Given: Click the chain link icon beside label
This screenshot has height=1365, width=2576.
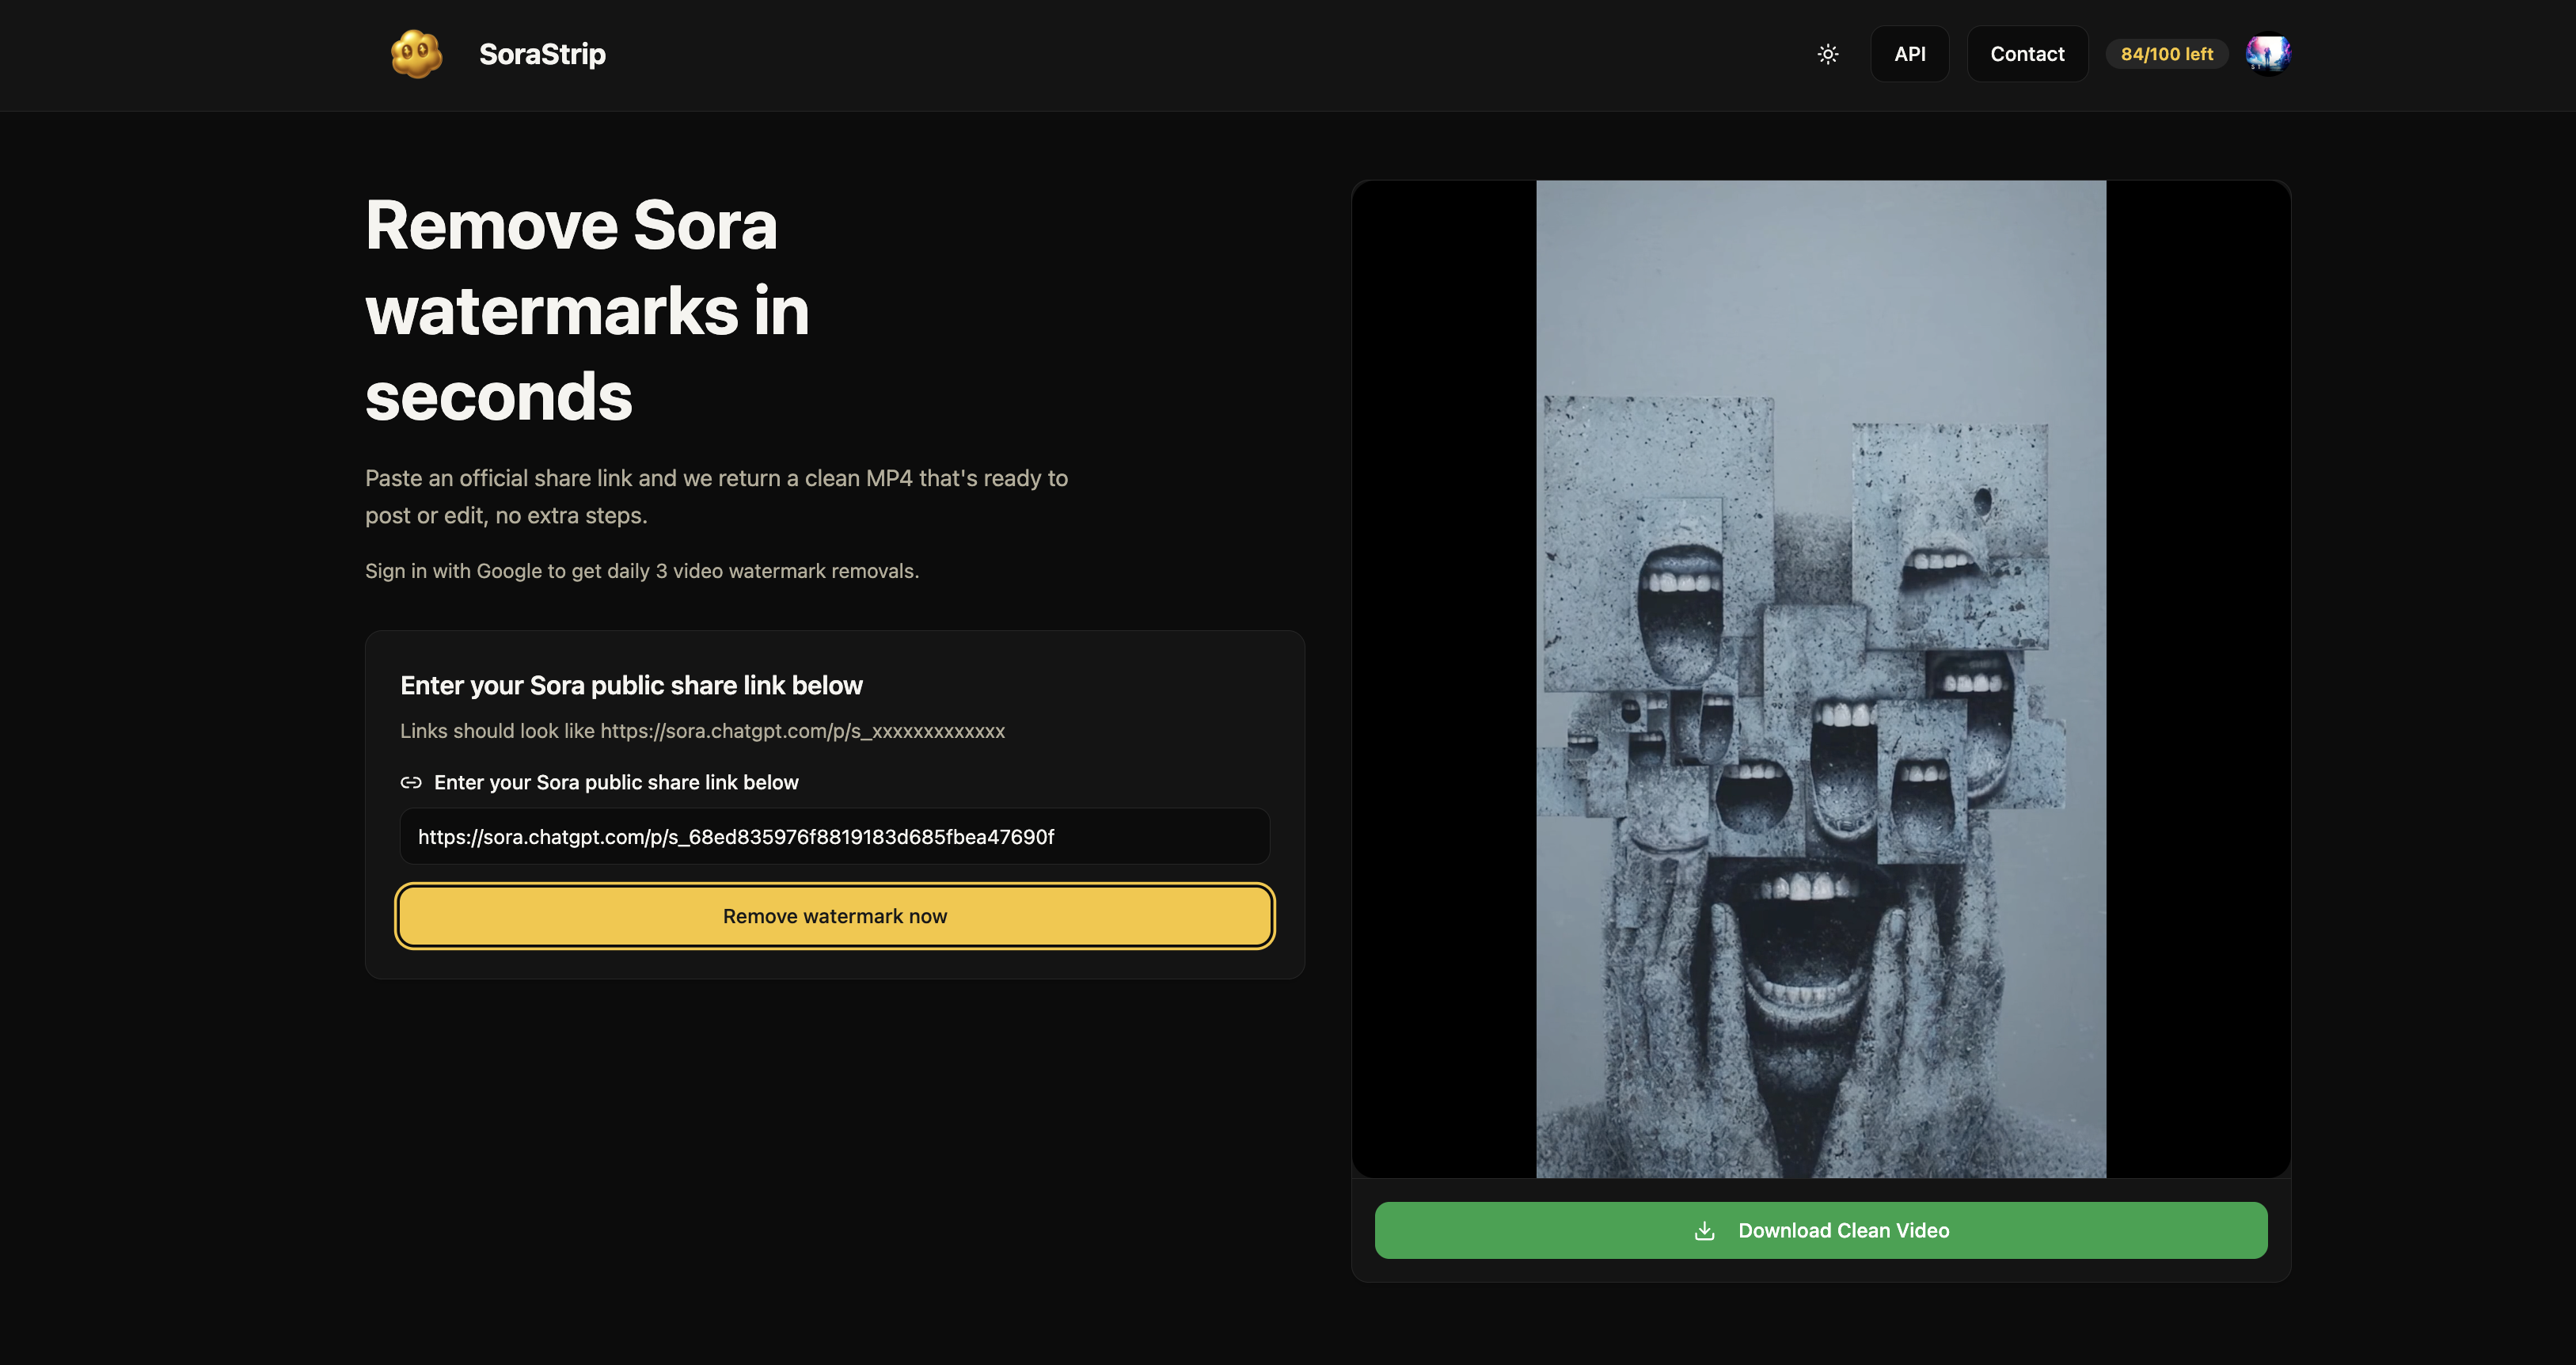Looking at the screenshot, I should [410, 782].
